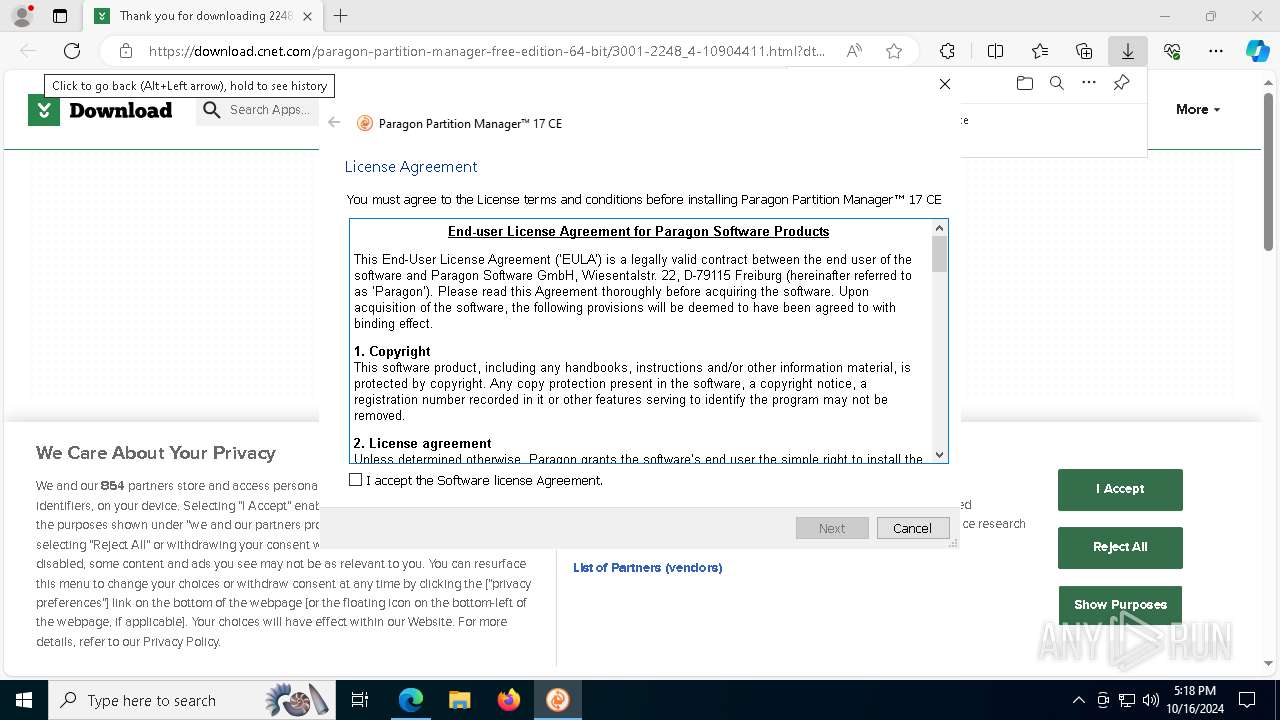Pin the downloads panel
This screenshot has width=1280, height=720.
1121,84
